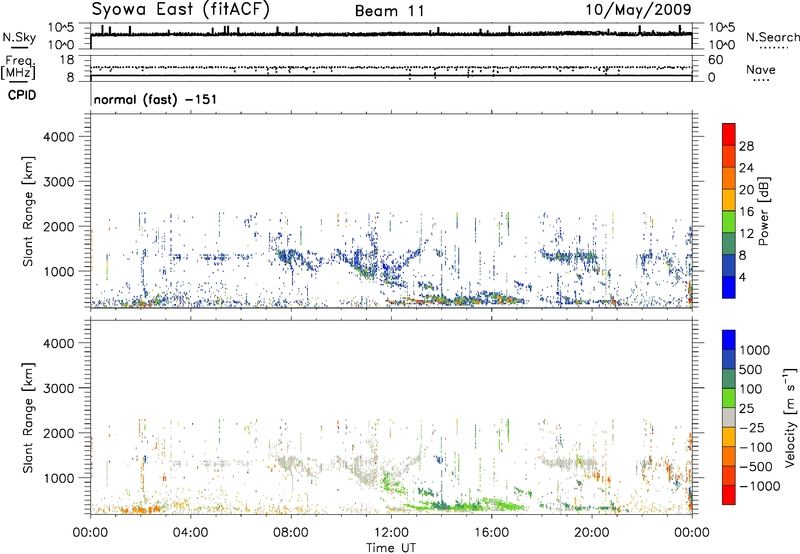The image size is (800, 554).
Task: Click the blue swatch on Power colorbar bottom
Action: [x=729, y=287]
